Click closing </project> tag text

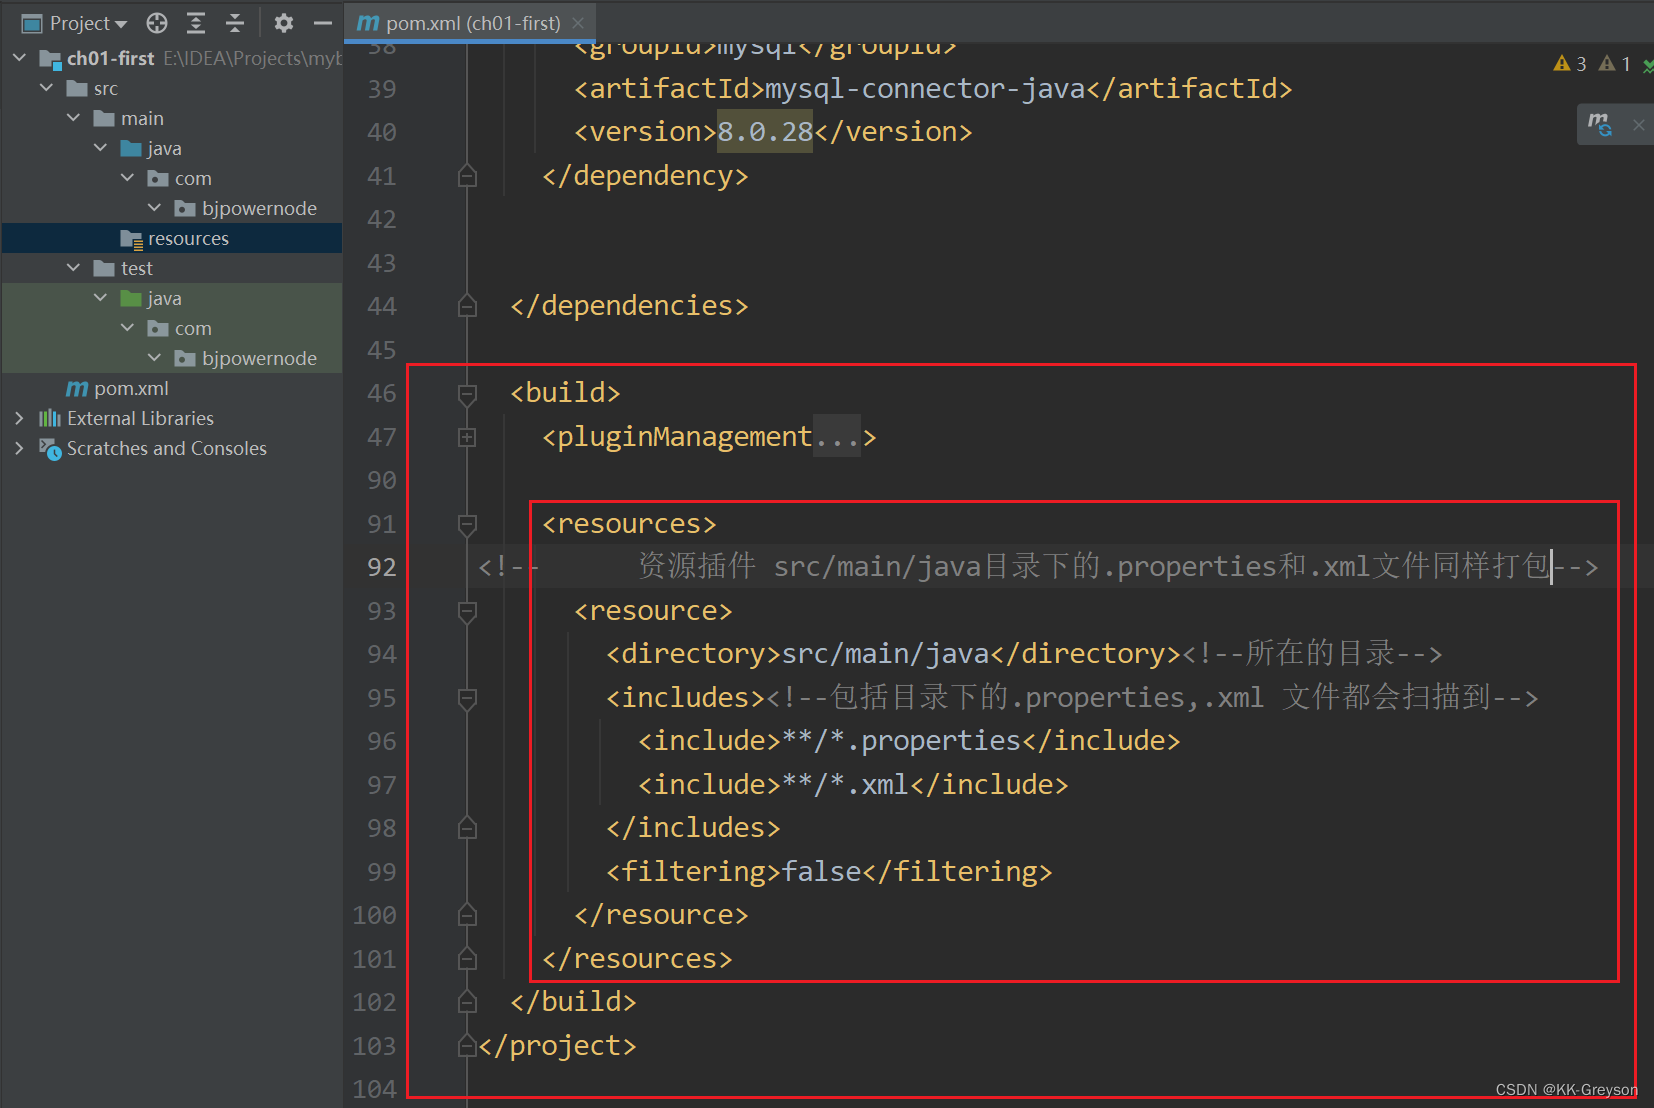557,1046
